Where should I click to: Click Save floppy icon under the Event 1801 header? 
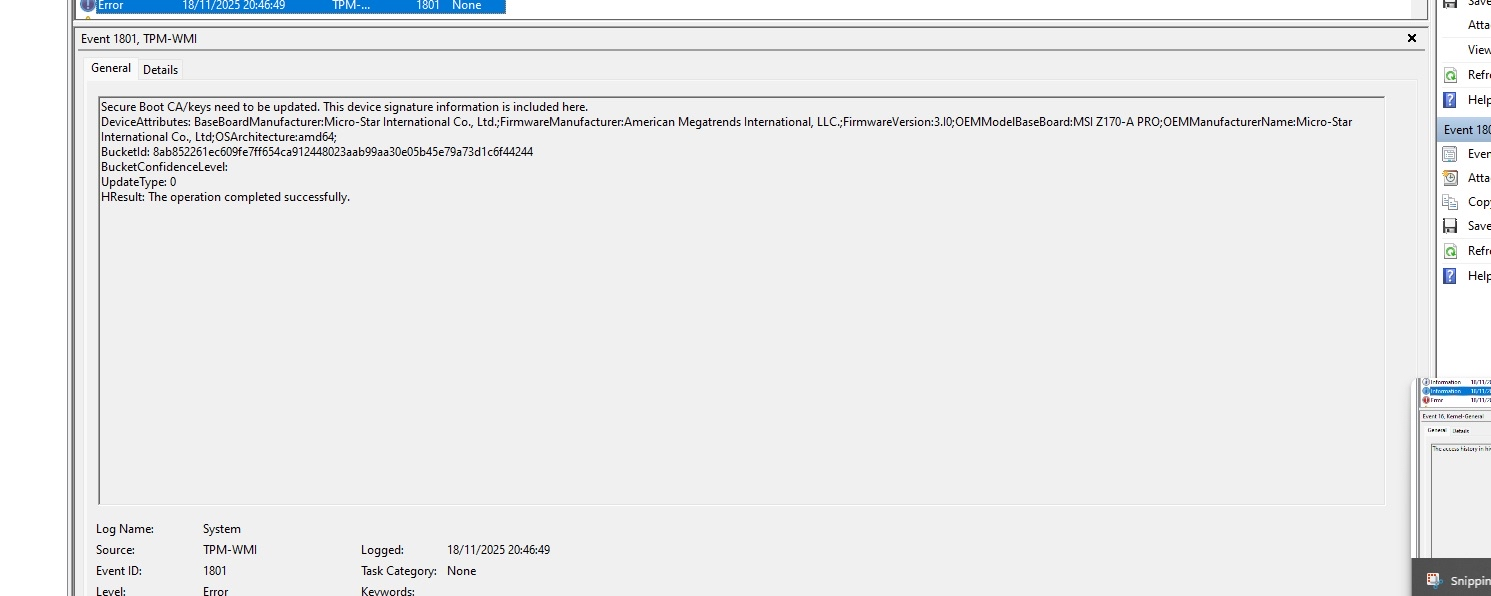(1450, 226)
